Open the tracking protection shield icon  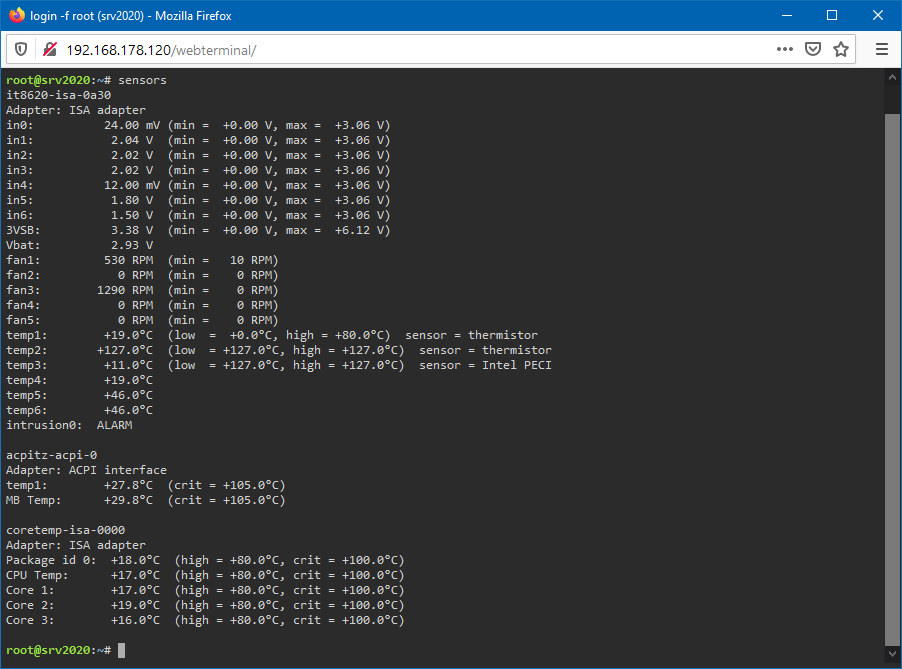(21, 49)
